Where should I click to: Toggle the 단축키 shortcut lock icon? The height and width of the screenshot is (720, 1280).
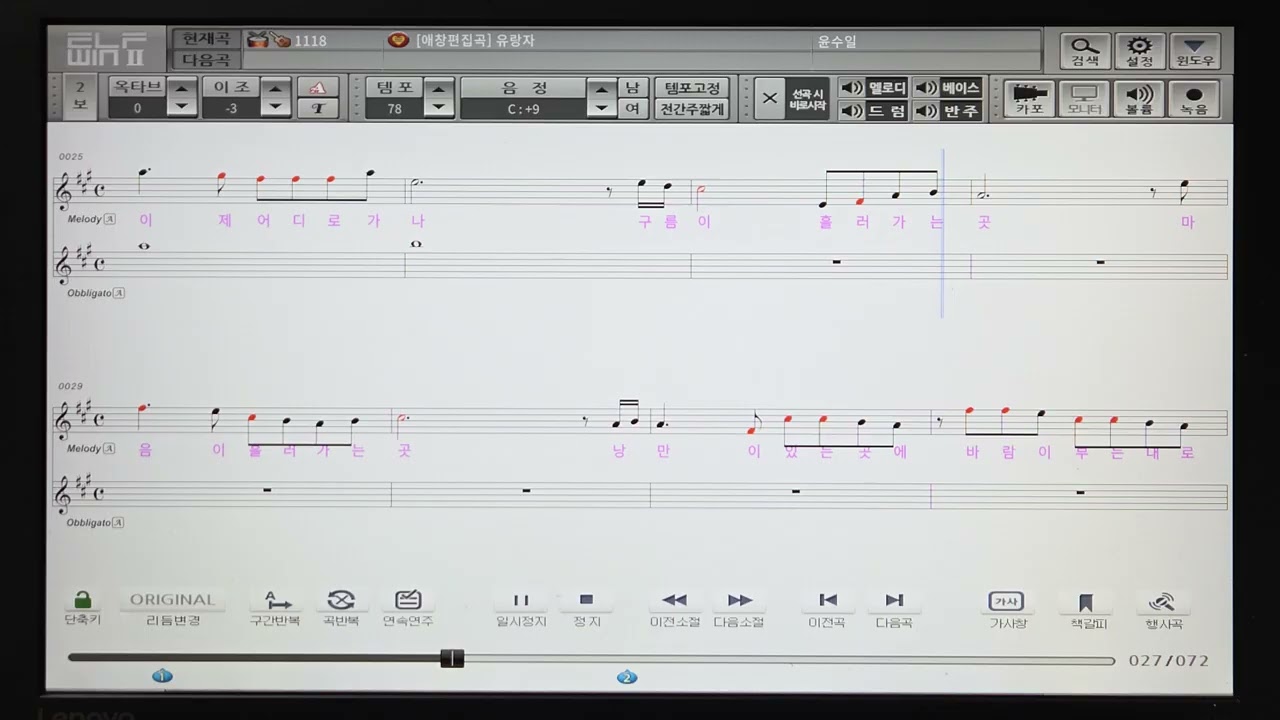(83, 607)
